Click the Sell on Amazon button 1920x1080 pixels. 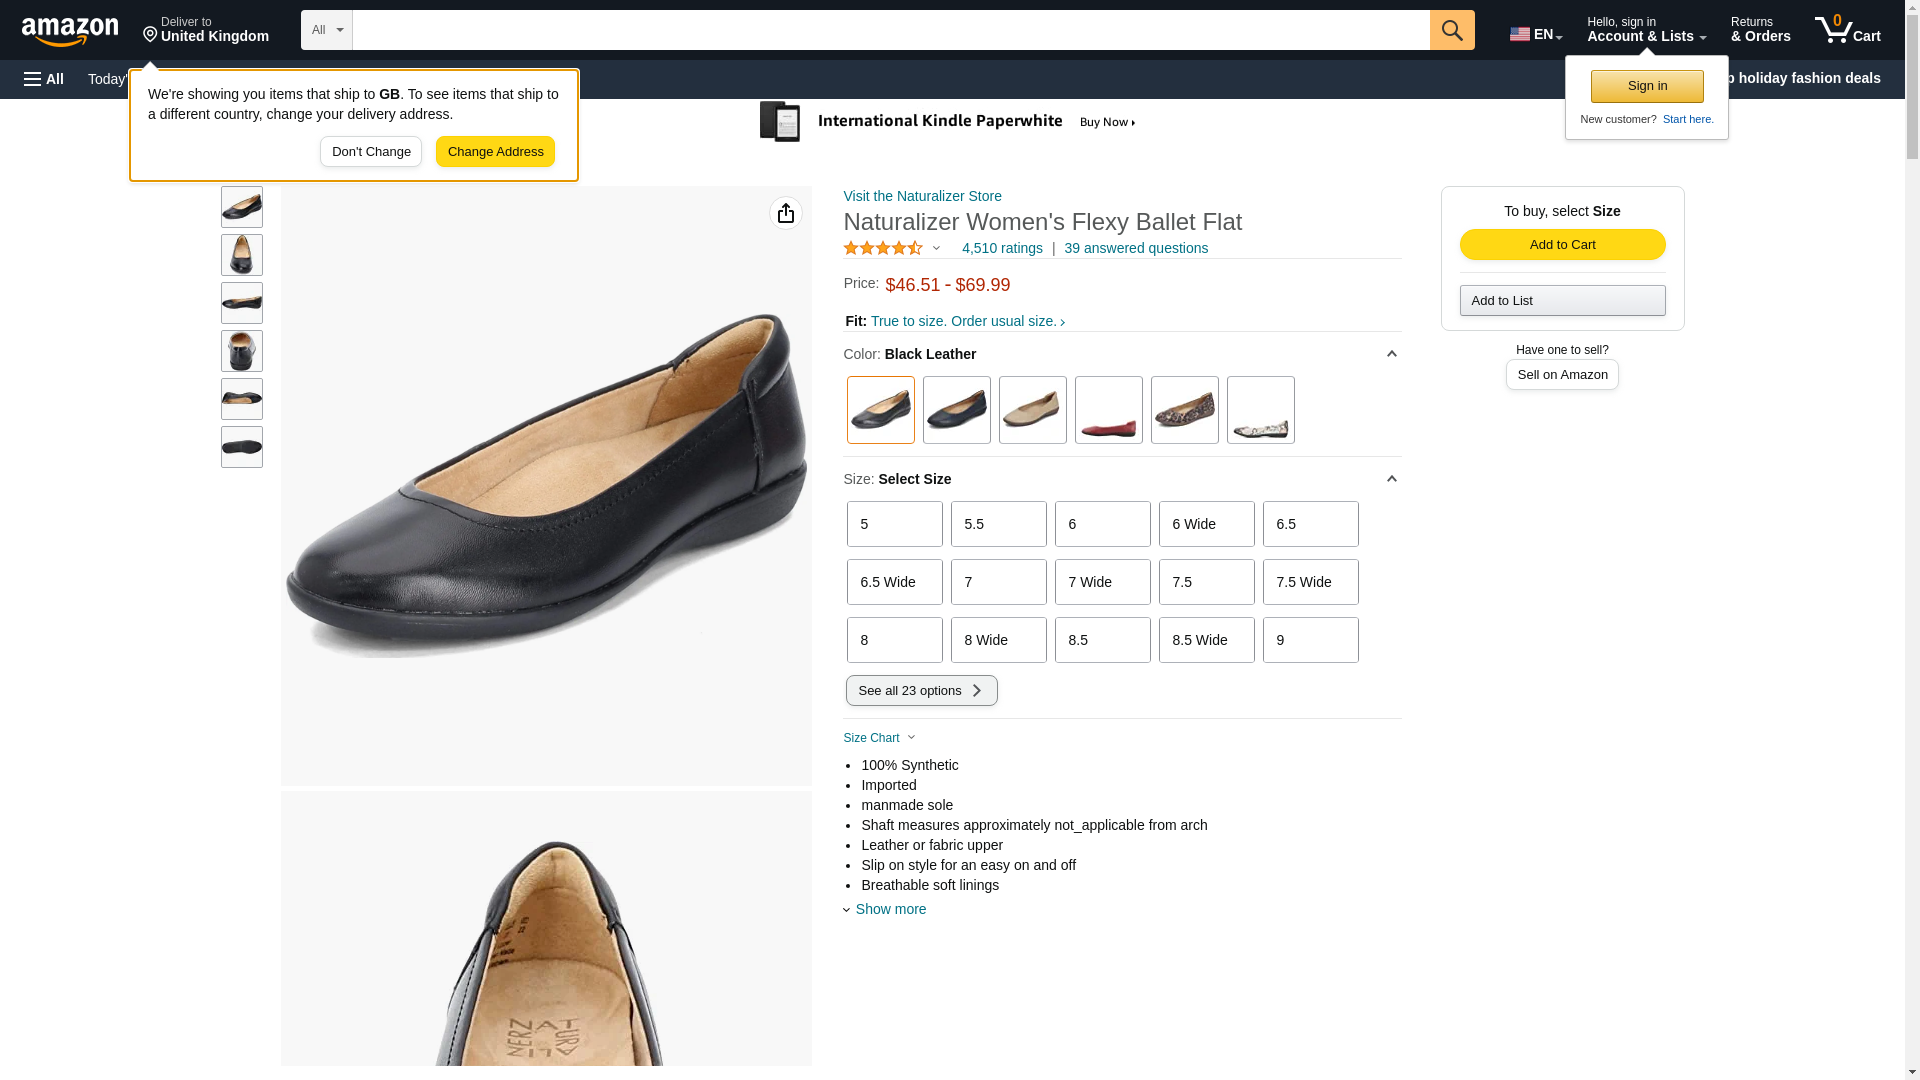1563,374
